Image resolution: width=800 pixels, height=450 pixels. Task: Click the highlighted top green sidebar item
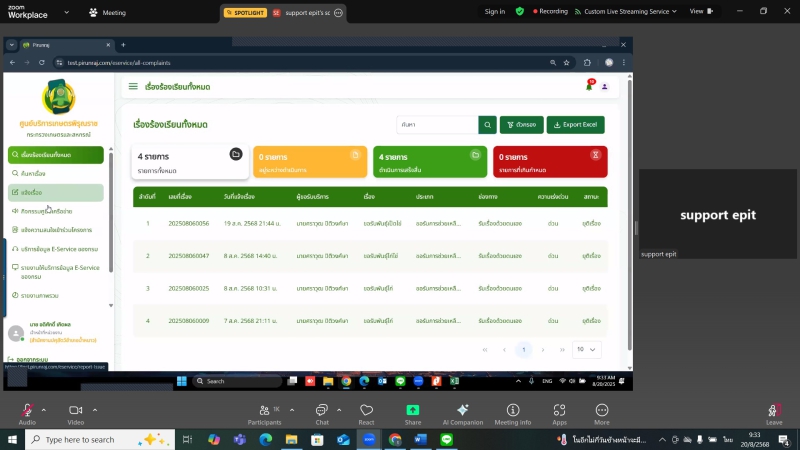coord(56,155)
